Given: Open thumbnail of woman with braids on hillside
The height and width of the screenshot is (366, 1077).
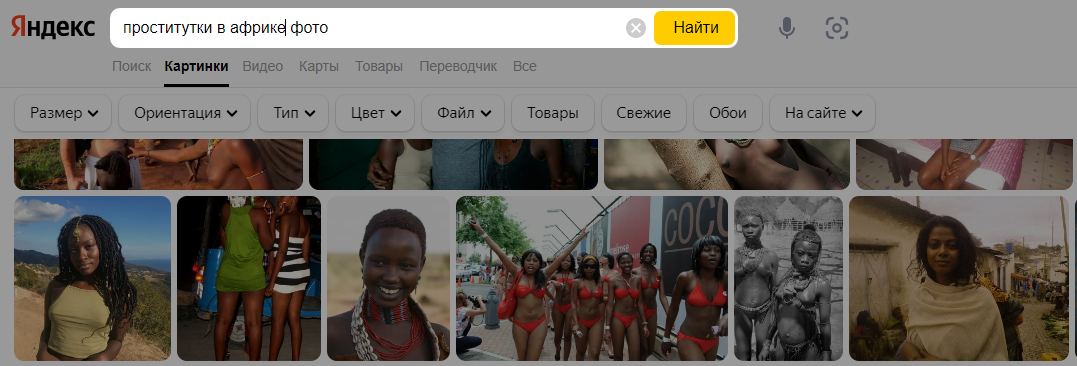Looking at the screenshot, I should [93, 278].
